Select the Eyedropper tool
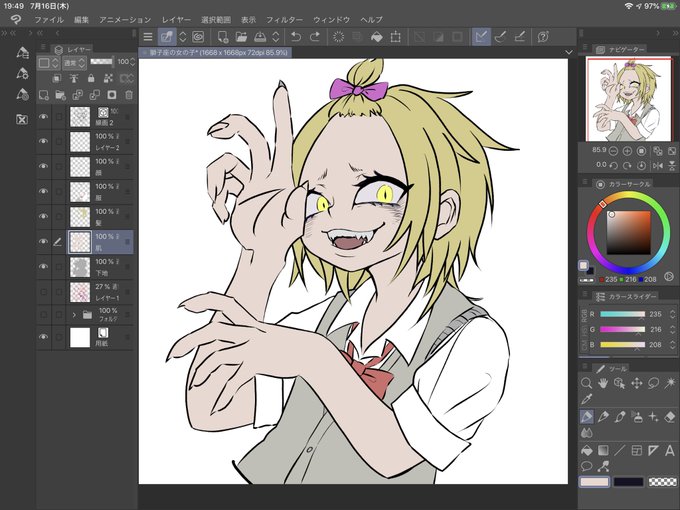680x510 pixels. [x=586, y=399]
